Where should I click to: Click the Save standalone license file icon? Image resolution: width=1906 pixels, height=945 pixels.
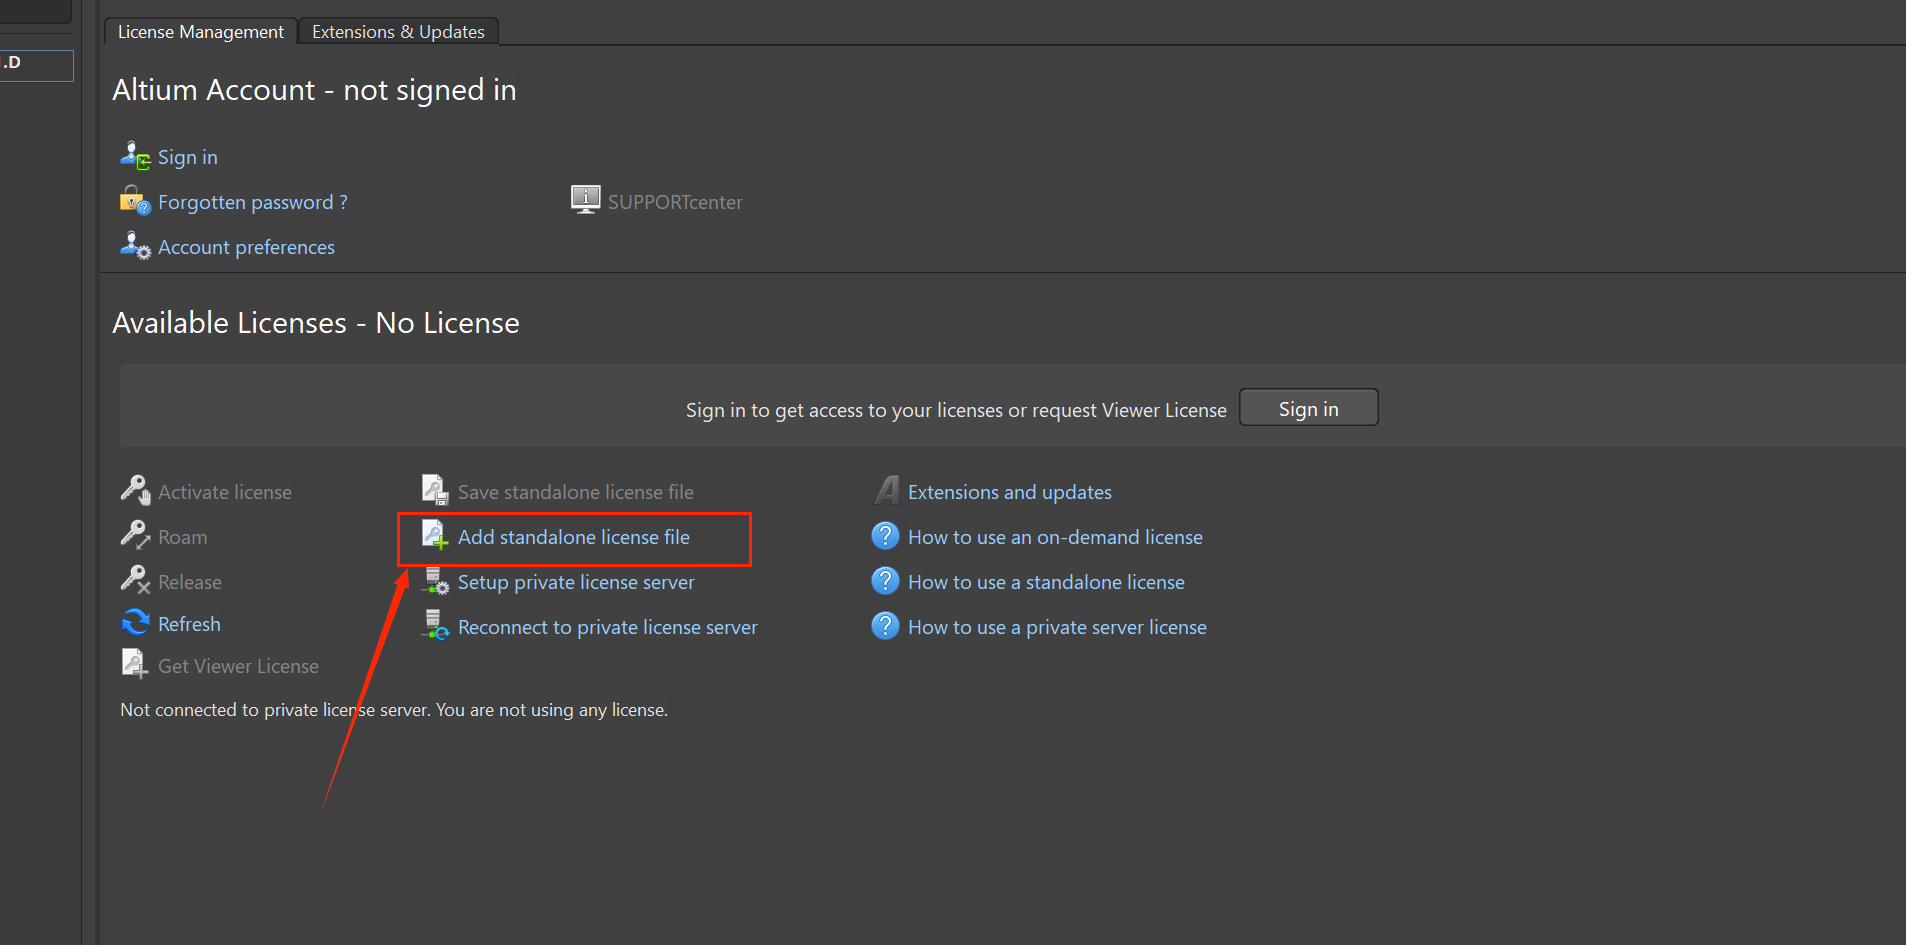(x=435, y=490)
